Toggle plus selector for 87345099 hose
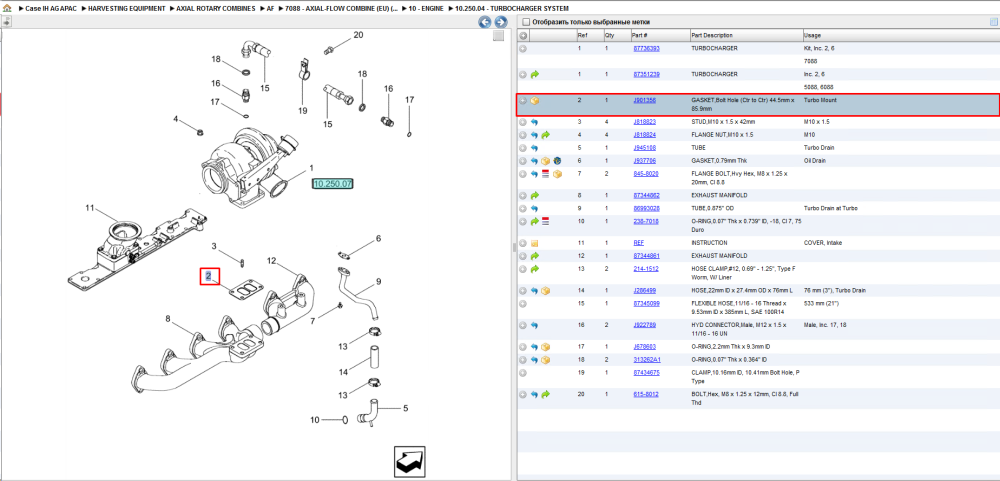The image size is (1000, 481). pos(523,304)
